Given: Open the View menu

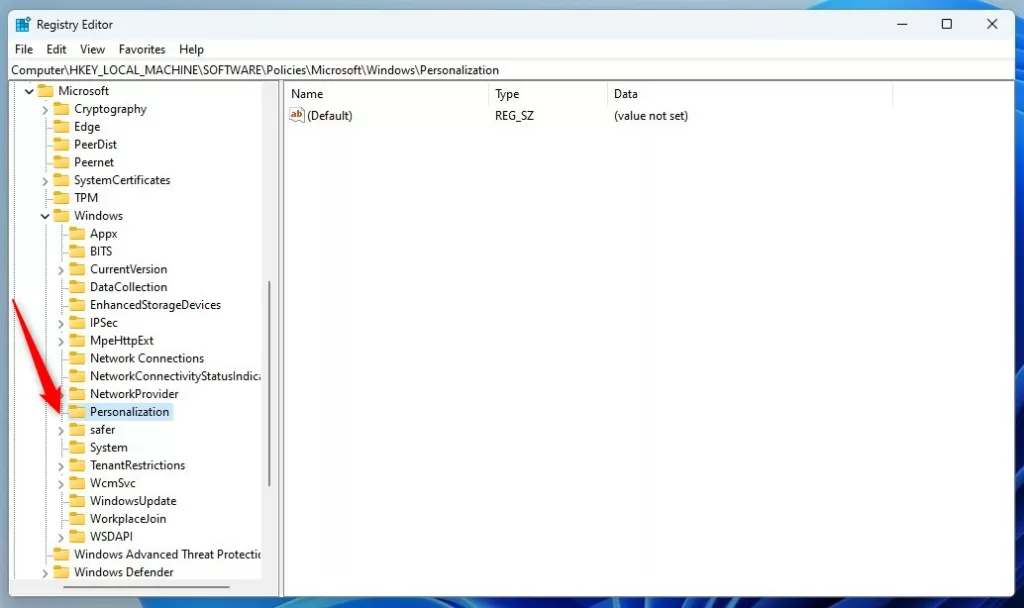Looking at the screenshot, I should [x=92, y=49].
